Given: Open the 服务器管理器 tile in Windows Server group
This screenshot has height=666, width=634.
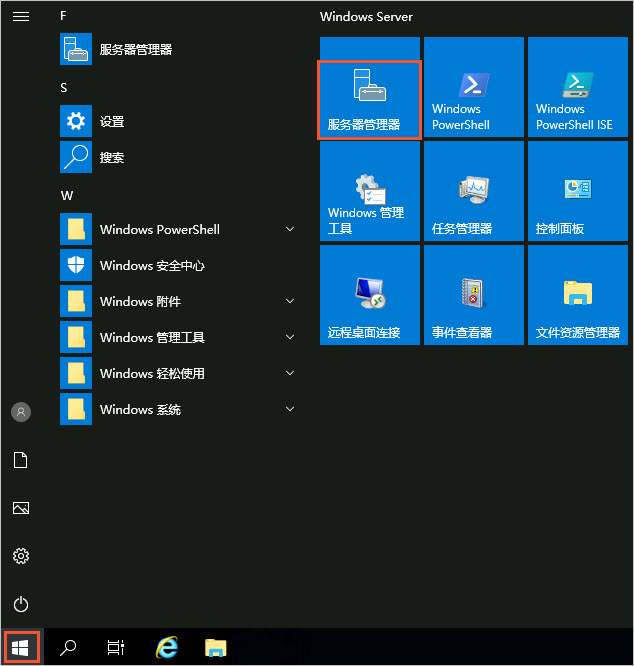Looking at the screenshot, I should [x=369, y=87].
